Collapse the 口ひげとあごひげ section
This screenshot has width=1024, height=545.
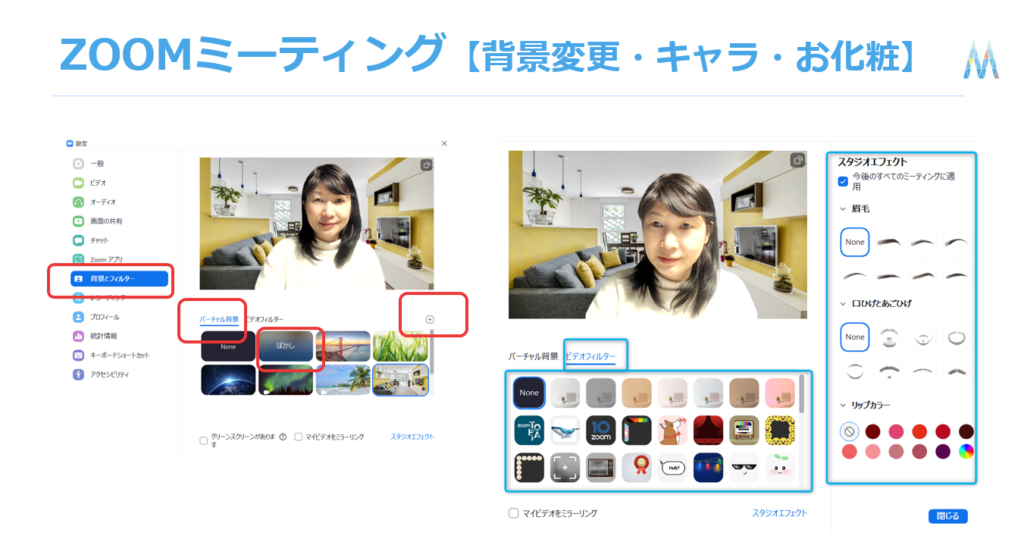pyautogui.click(x=843, y=304)
